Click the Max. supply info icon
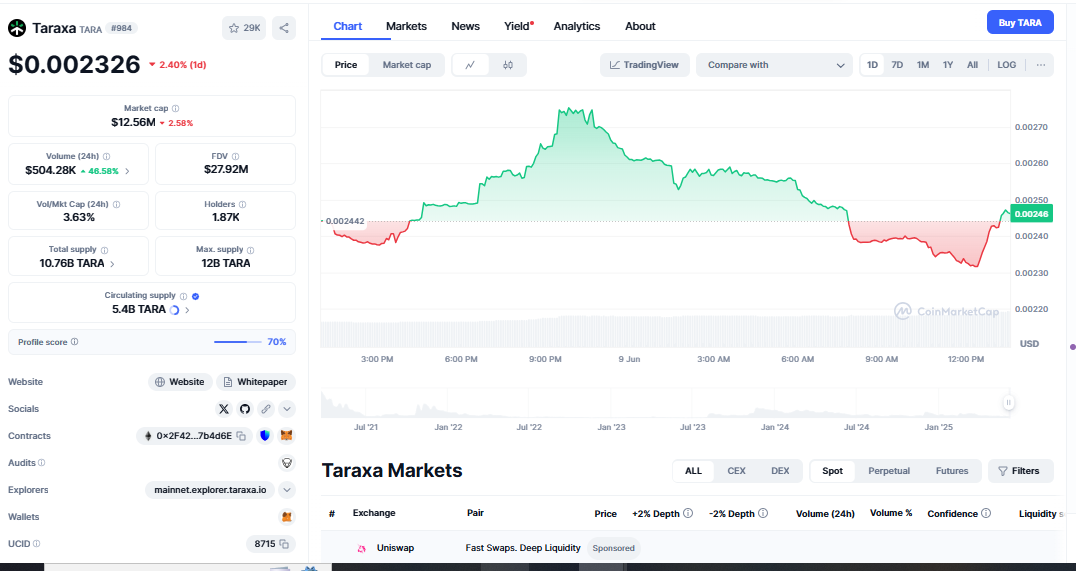Screen dimensions: 1076x571 (250, 250)
